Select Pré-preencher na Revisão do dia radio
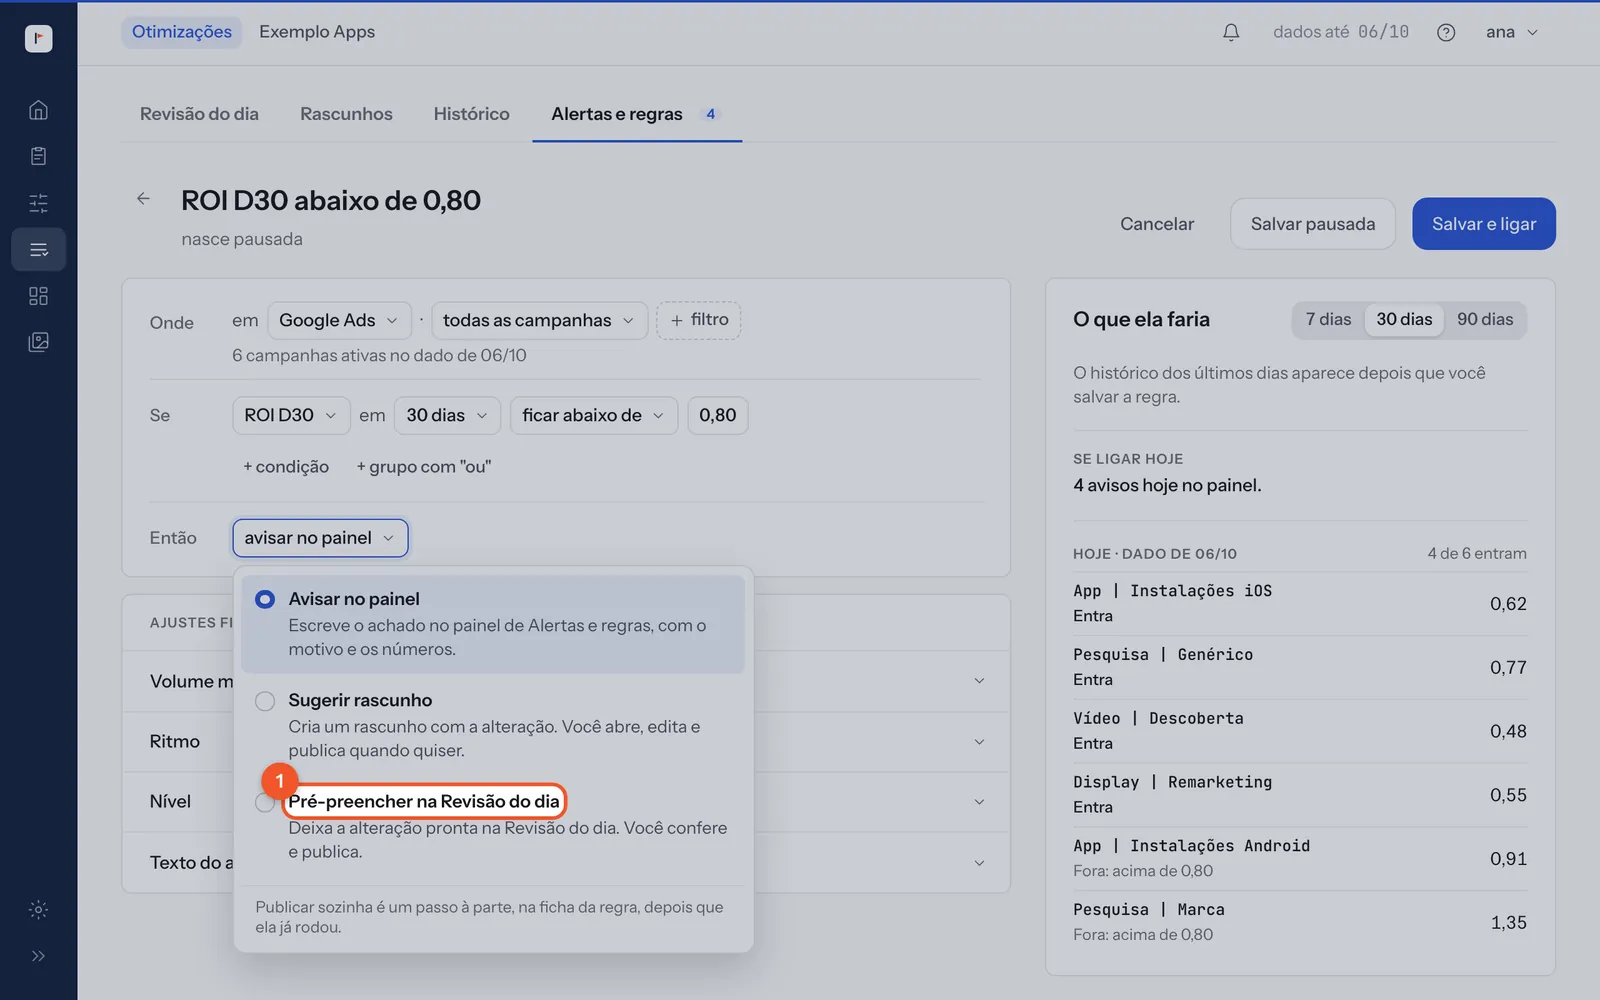The image size is (1600, 1000). tap(265, 803)
